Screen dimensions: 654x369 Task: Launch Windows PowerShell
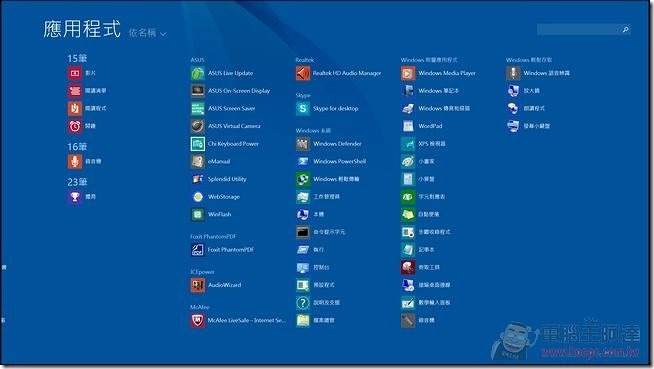(x=331, y=161)
